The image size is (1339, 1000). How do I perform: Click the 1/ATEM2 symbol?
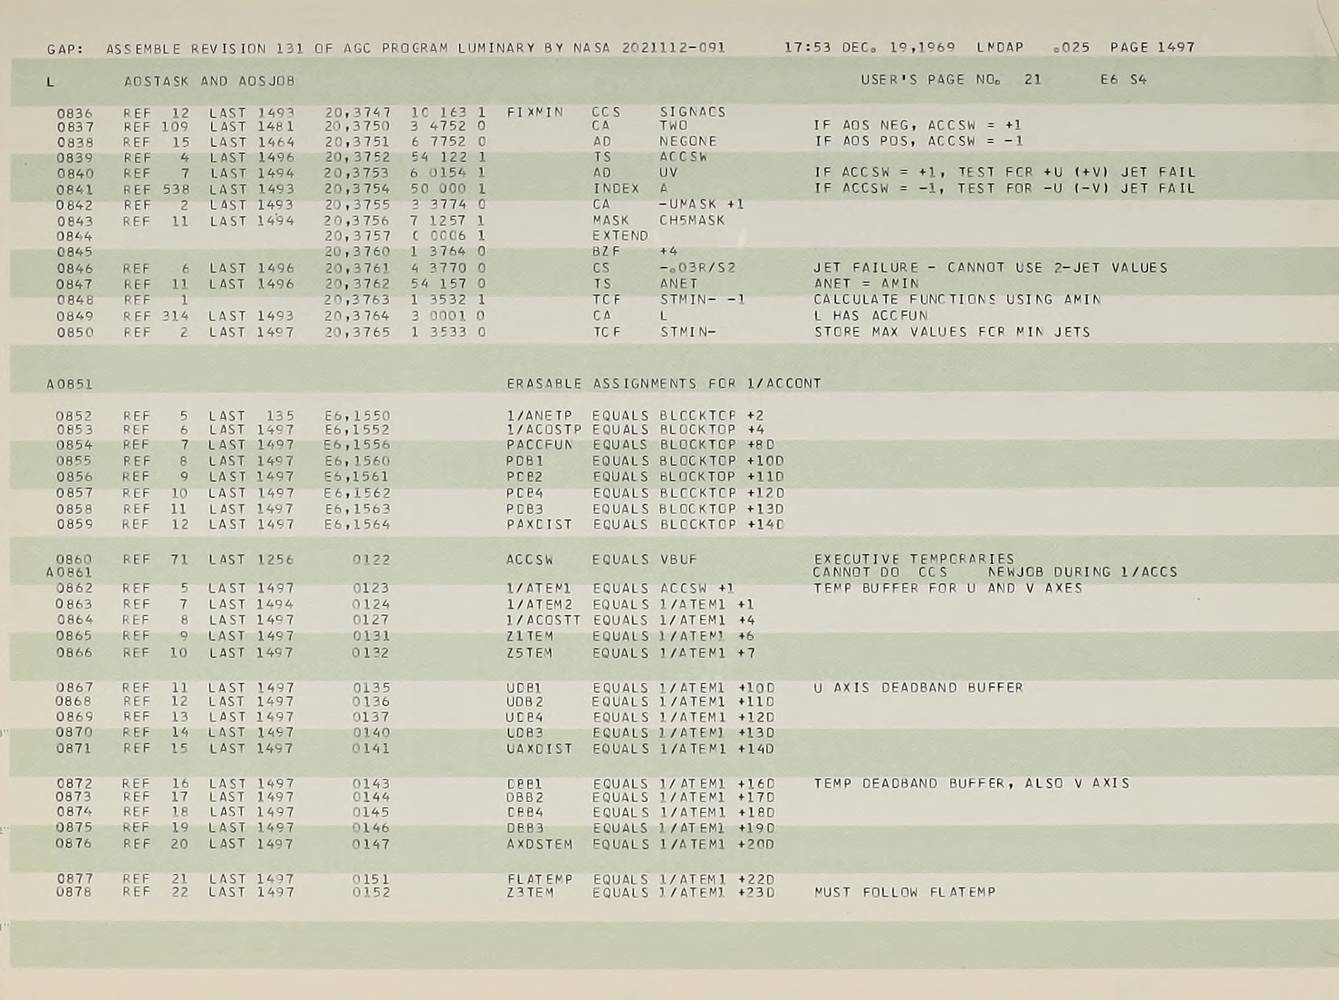pyautogui.click(x=539, y=604)
